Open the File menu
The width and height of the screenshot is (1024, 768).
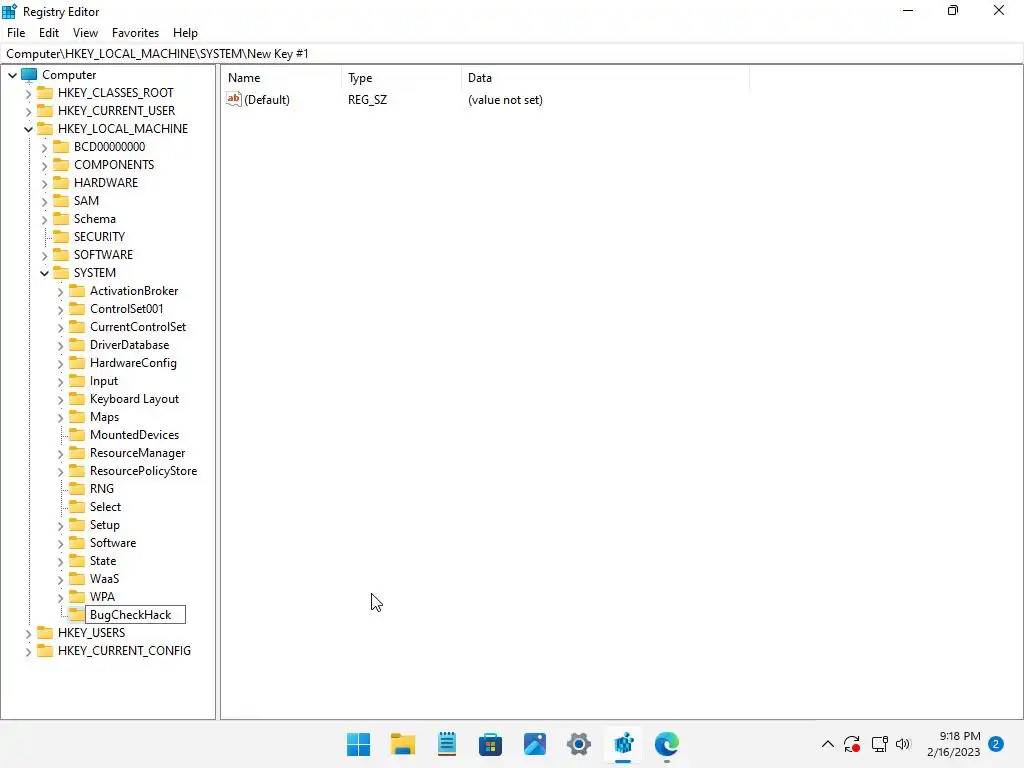pos(16,33)
